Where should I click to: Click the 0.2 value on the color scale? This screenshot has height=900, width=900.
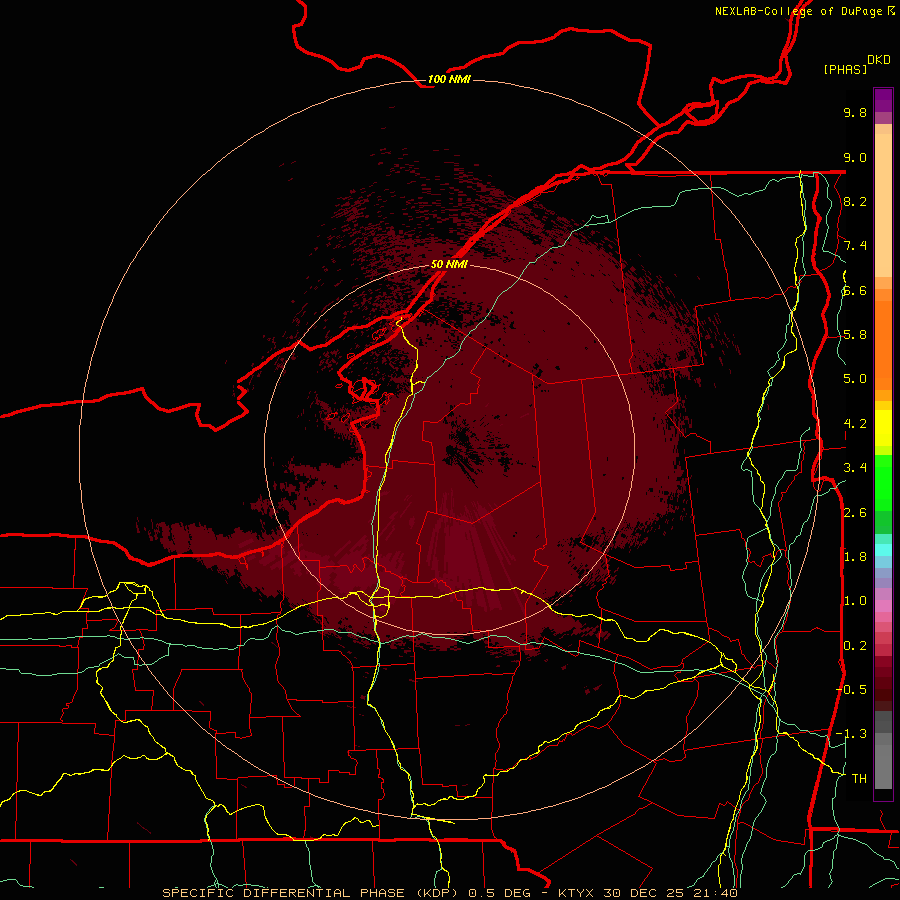855,646
